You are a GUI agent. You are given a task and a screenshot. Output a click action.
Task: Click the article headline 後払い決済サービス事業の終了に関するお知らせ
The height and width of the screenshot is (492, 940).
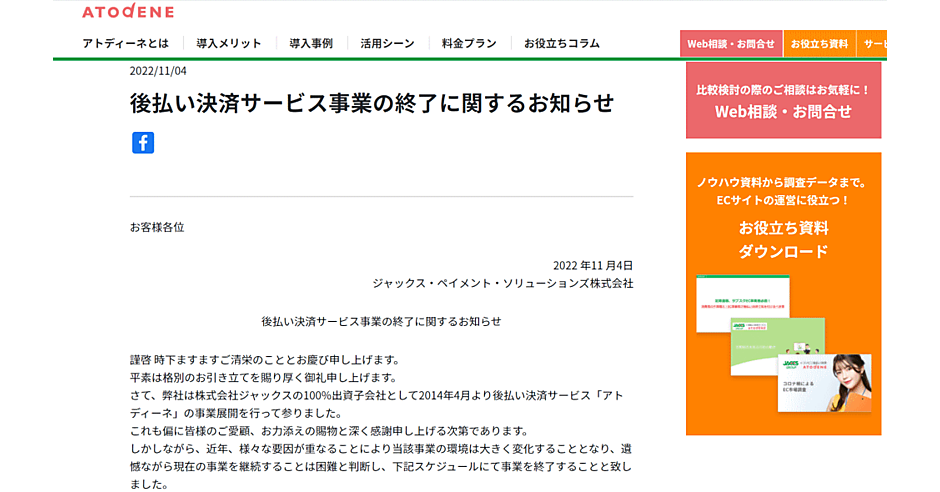pyautogui.click(x=372, y=103)
